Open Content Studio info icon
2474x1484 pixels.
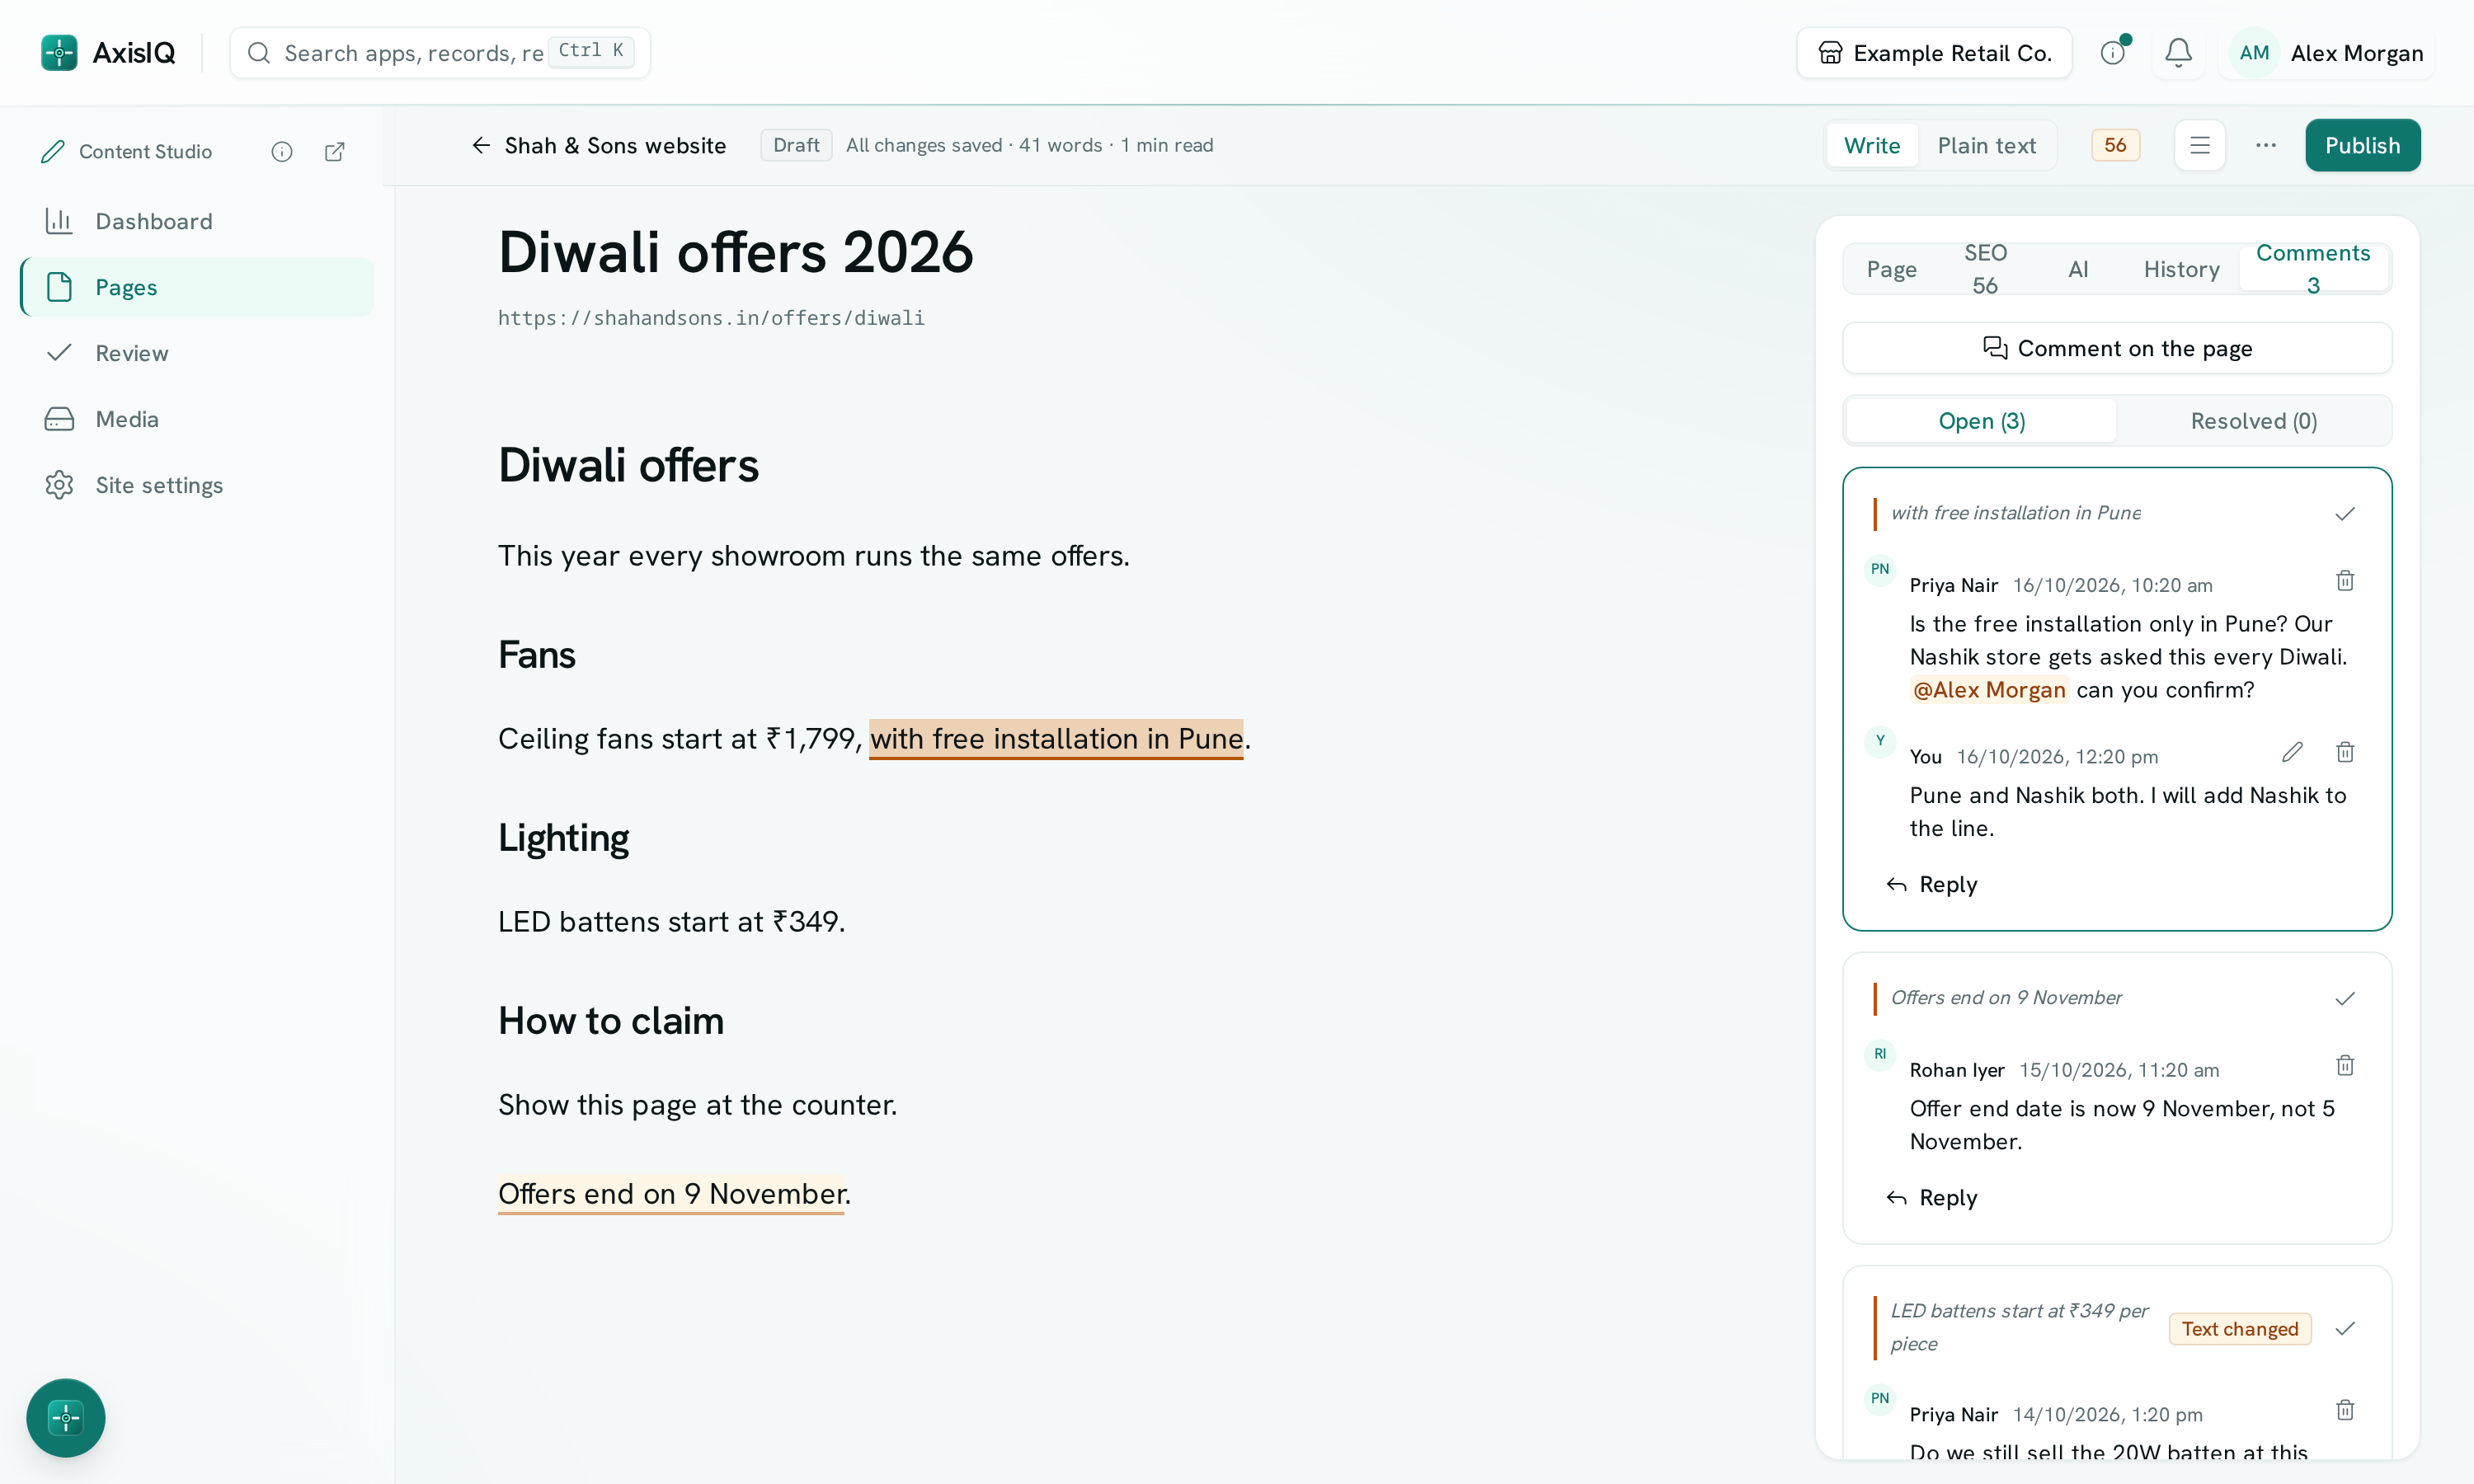point(282,151)
